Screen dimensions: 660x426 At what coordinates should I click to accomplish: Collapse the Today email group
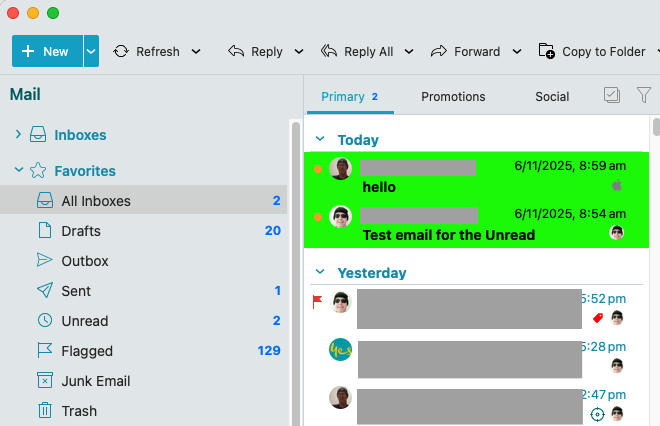click(320, 140)
